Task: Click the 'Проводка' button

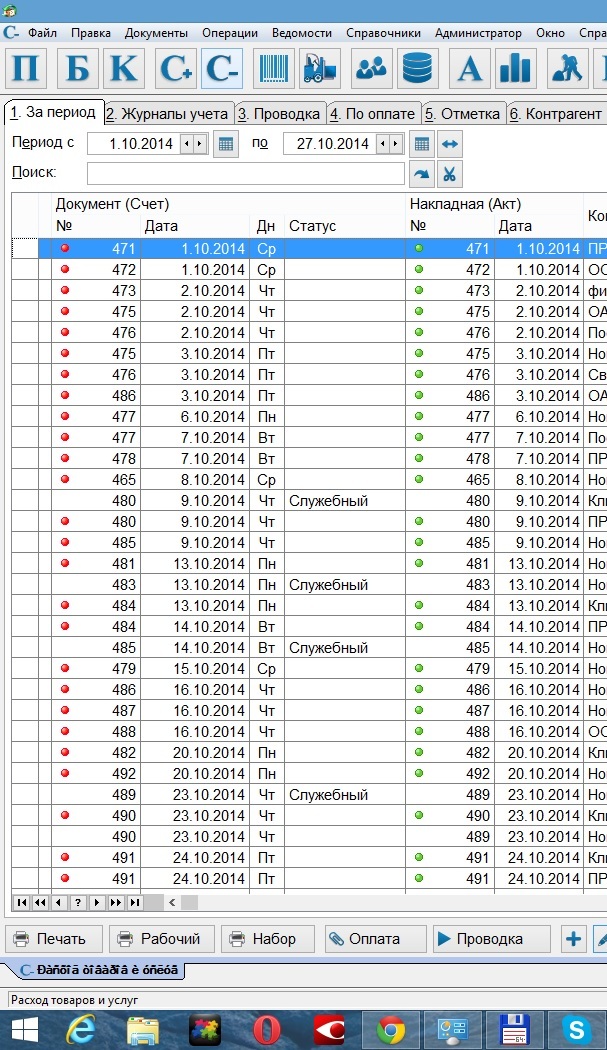Action: 491,939
